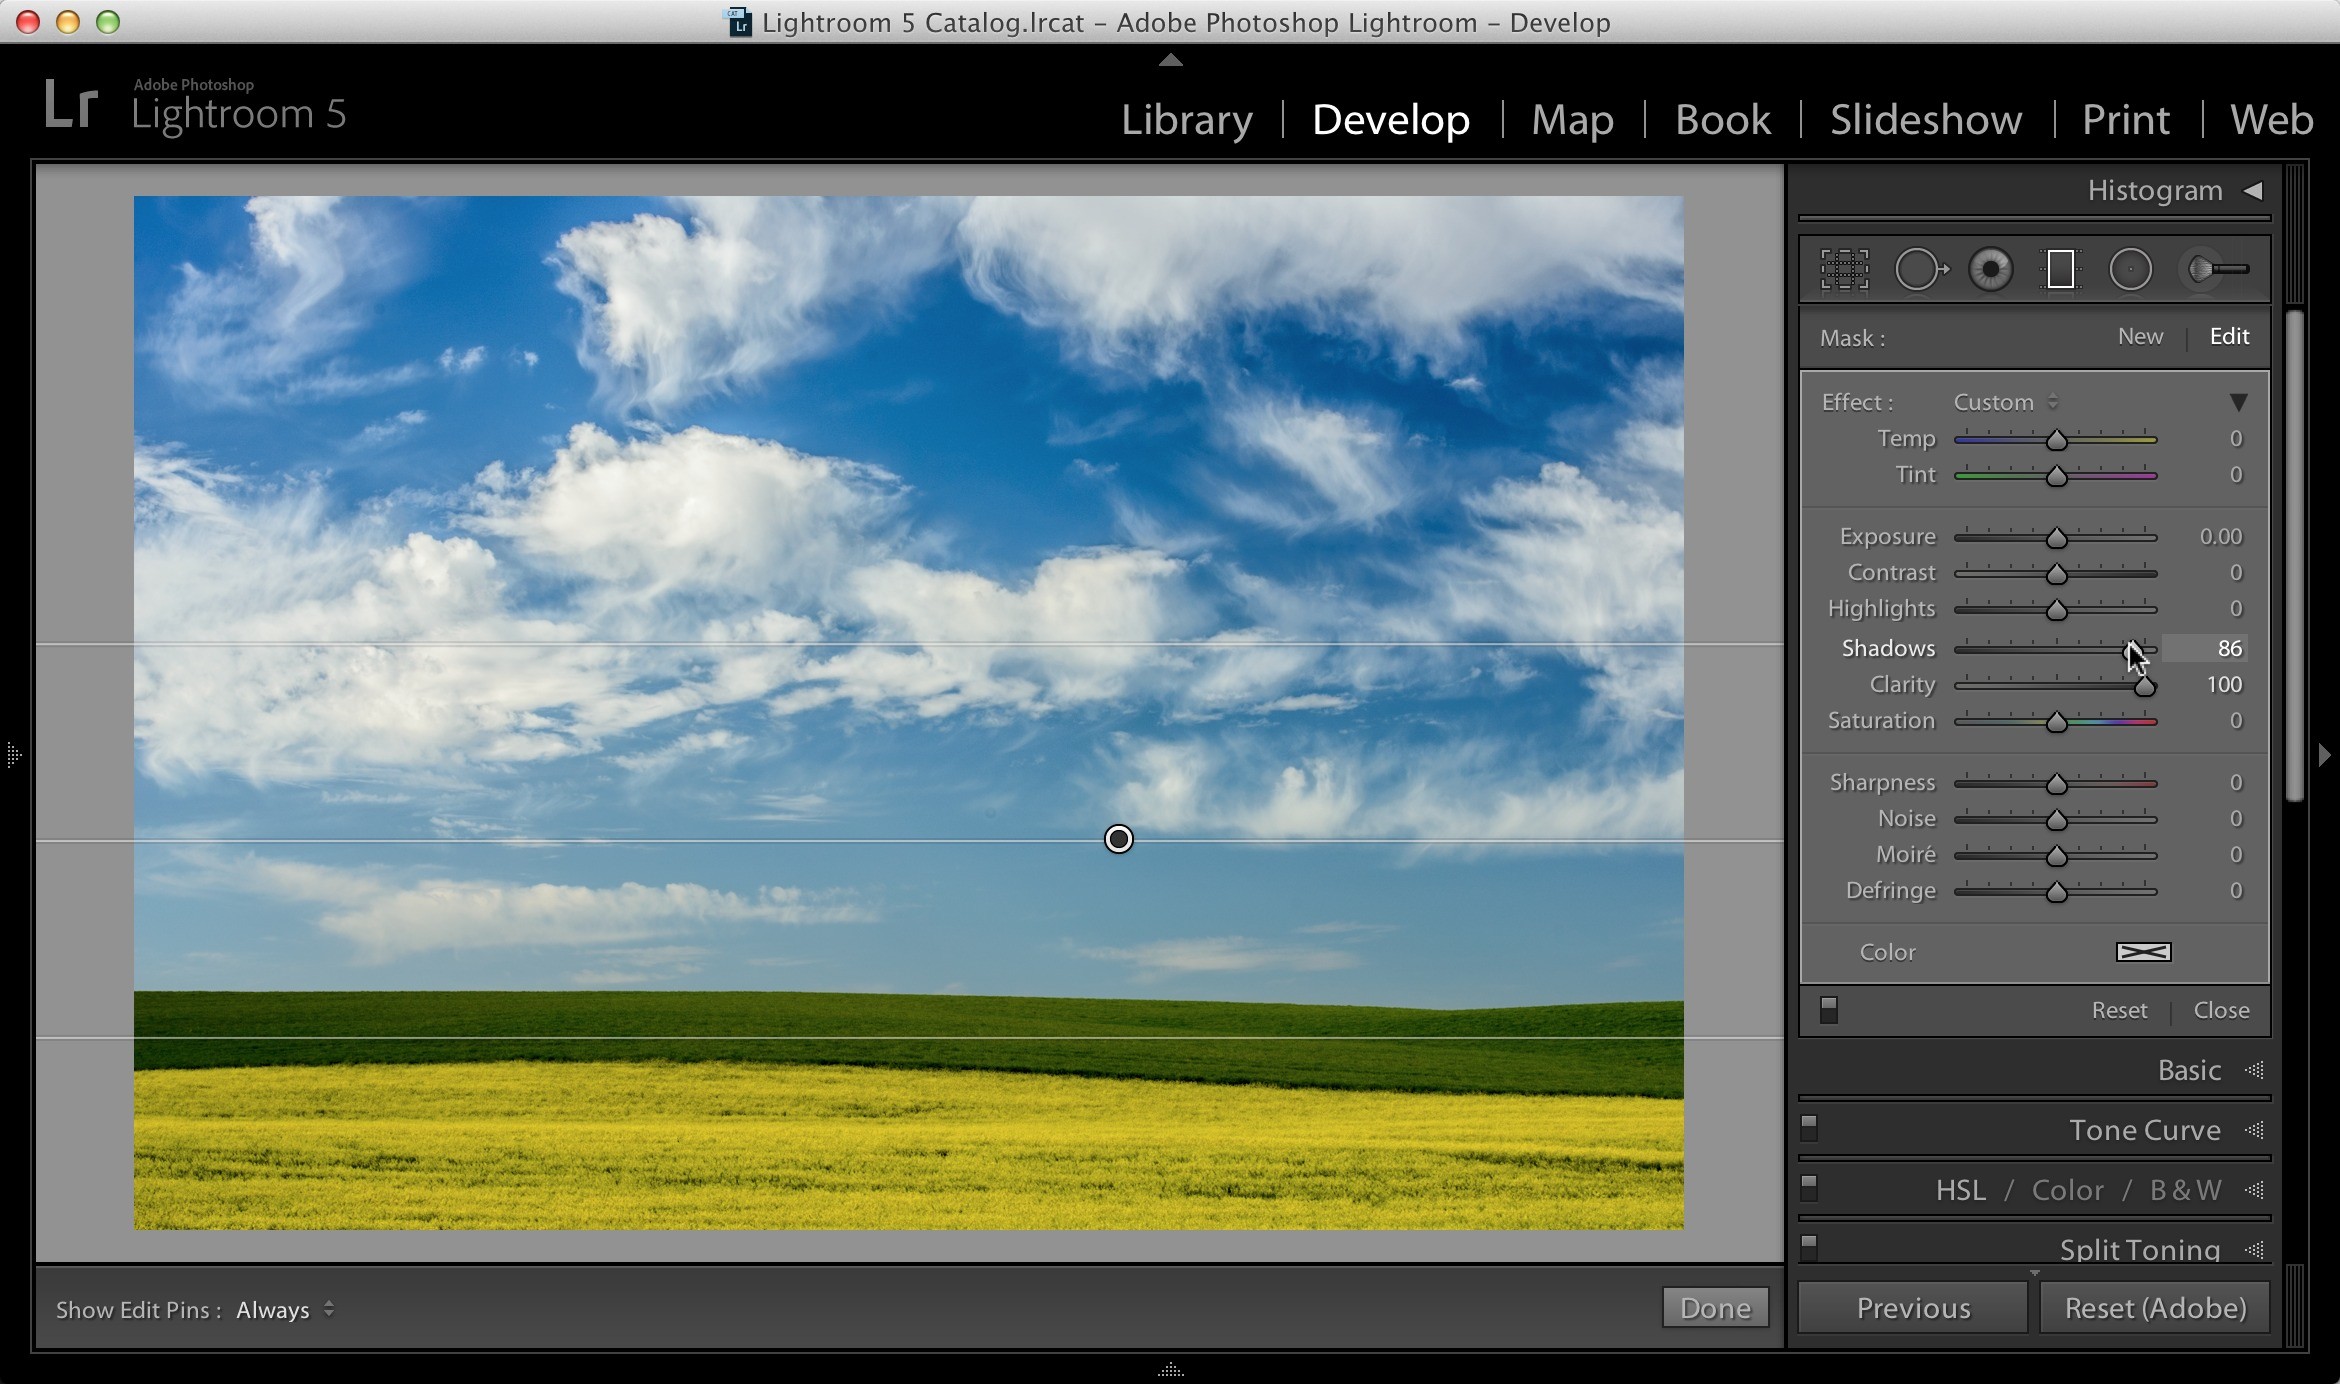Click the Shadows slider handle
The height and width of the screenshot is (1384, 2340).
pos(2132,650)
